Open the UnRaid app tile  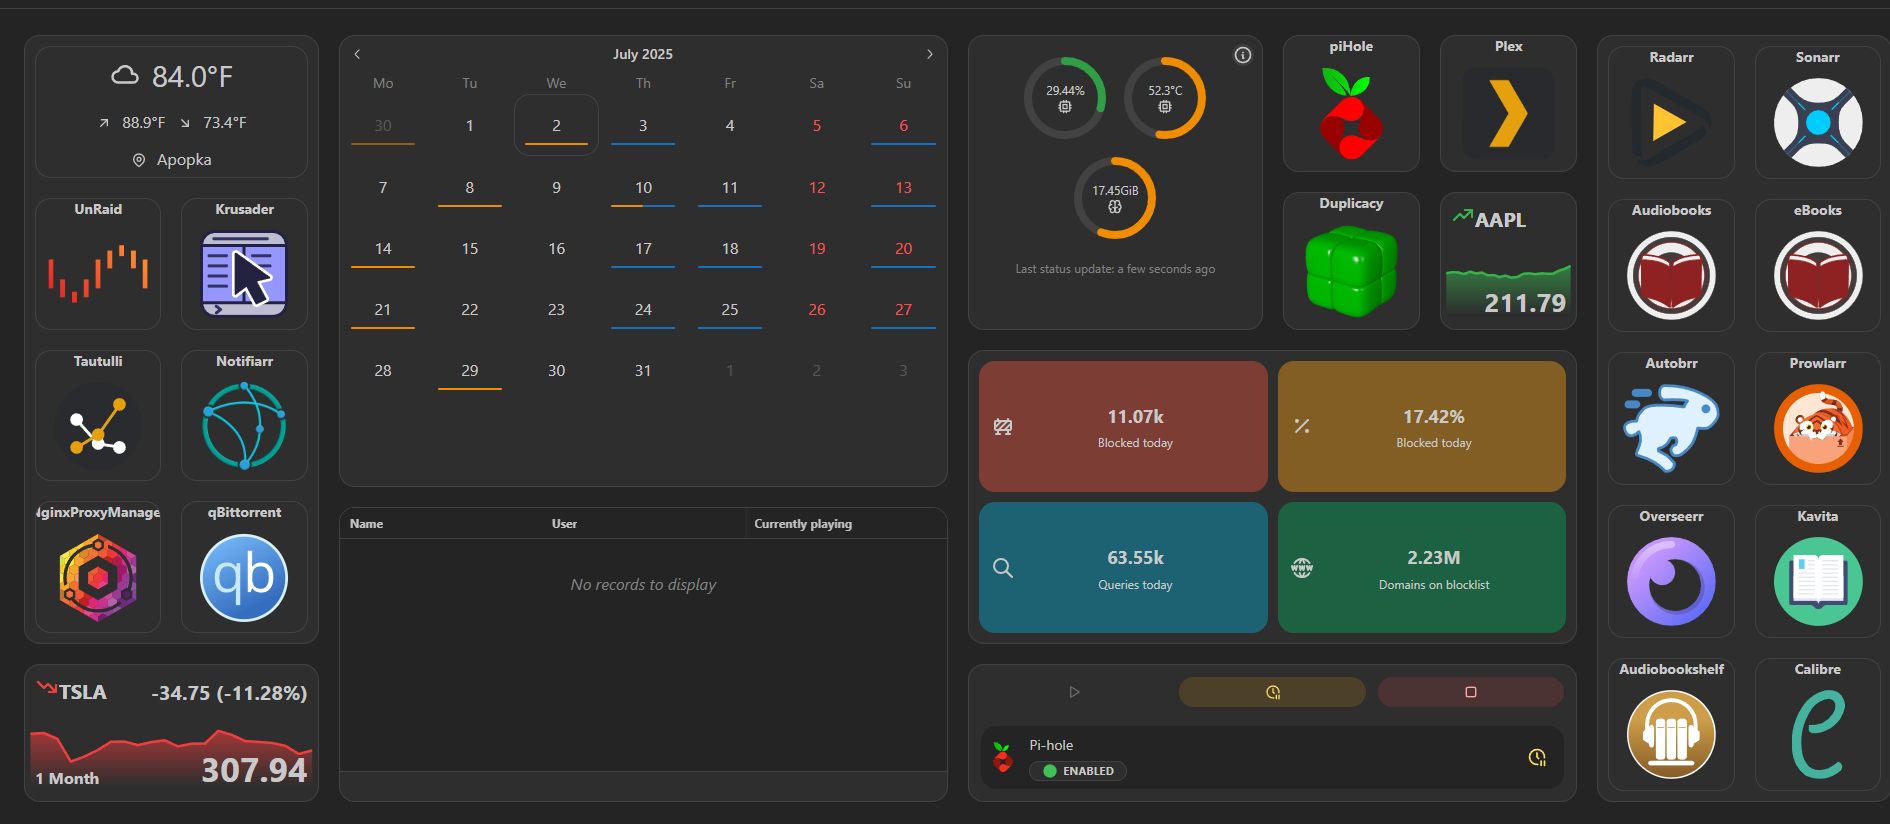[98, 264]
